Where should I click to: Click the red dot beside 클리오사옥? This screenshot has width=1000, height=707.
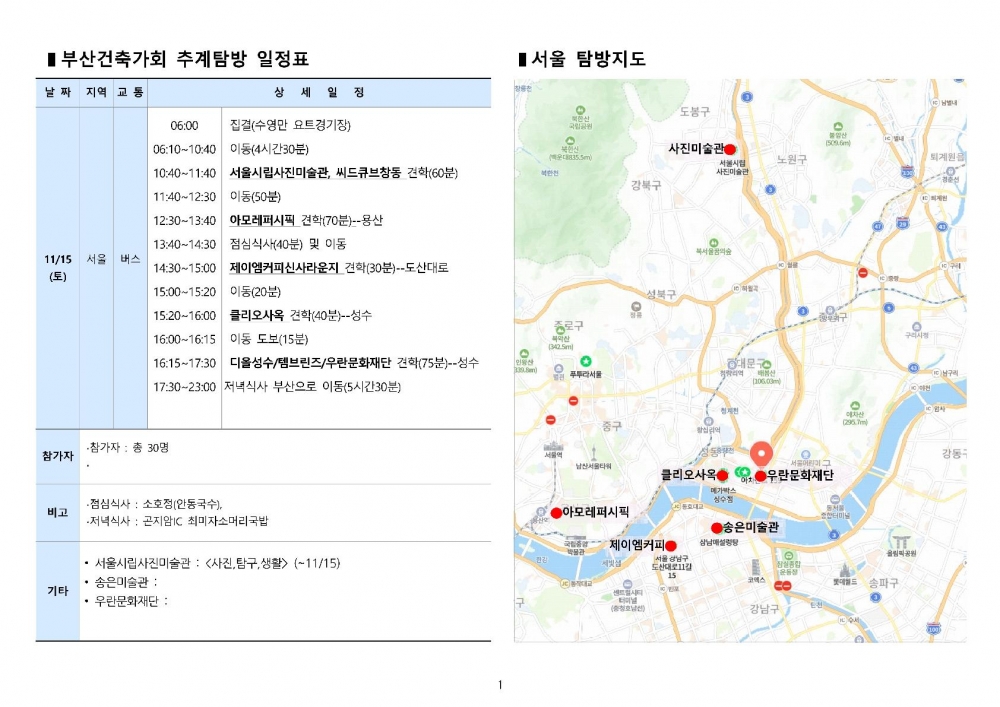pos(722,475)
